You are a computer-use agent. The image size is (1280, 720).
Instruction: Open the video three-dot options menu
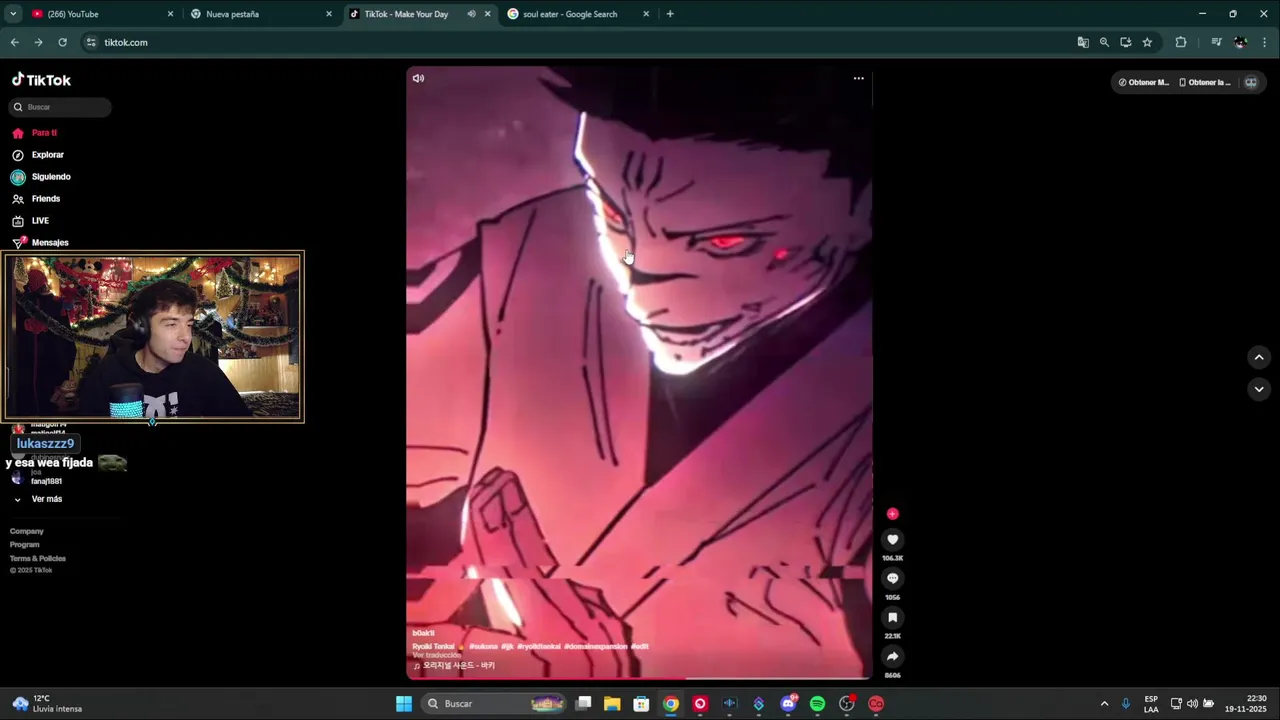point(858,78)
